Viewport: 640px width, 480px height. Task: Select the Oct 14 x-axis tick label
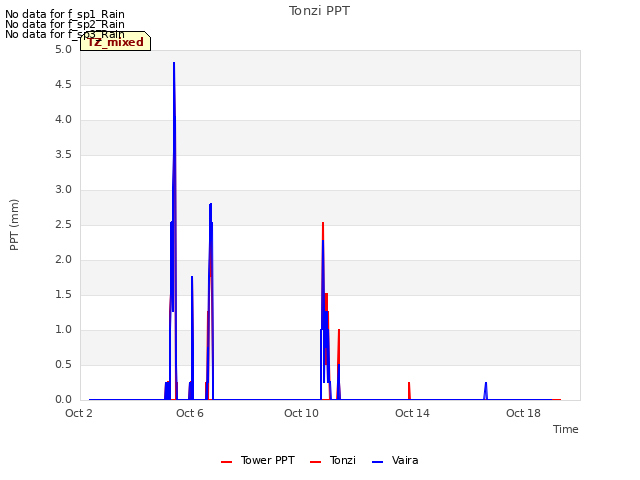pos(412,413)
